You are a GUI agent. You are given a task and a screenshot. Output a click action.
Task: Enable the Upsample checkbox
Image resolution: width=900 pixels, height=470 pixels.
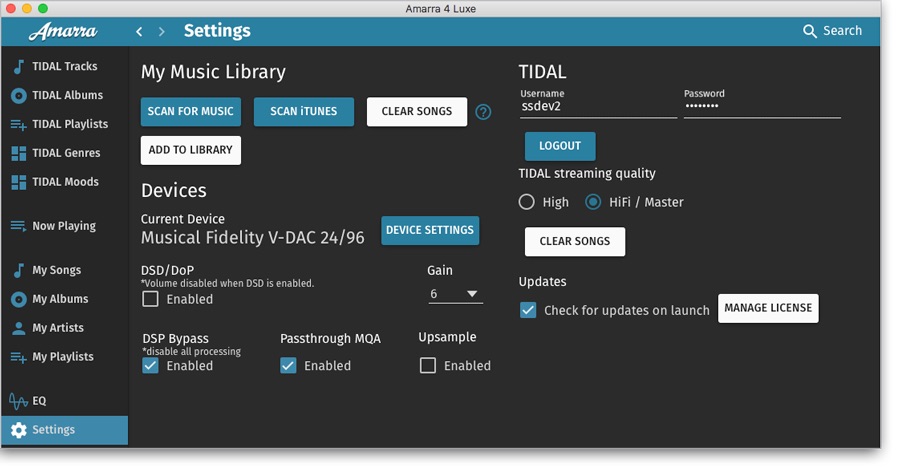click(x=428, y=366)
